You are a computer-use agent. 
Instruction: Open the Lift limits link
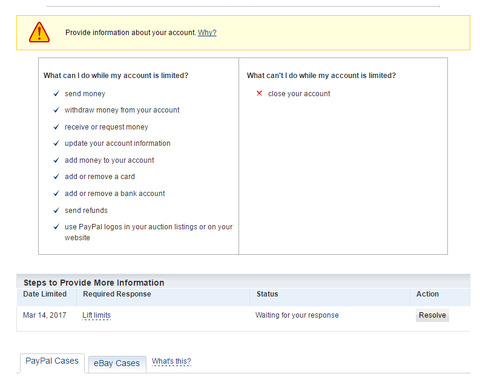pos(96,315)
